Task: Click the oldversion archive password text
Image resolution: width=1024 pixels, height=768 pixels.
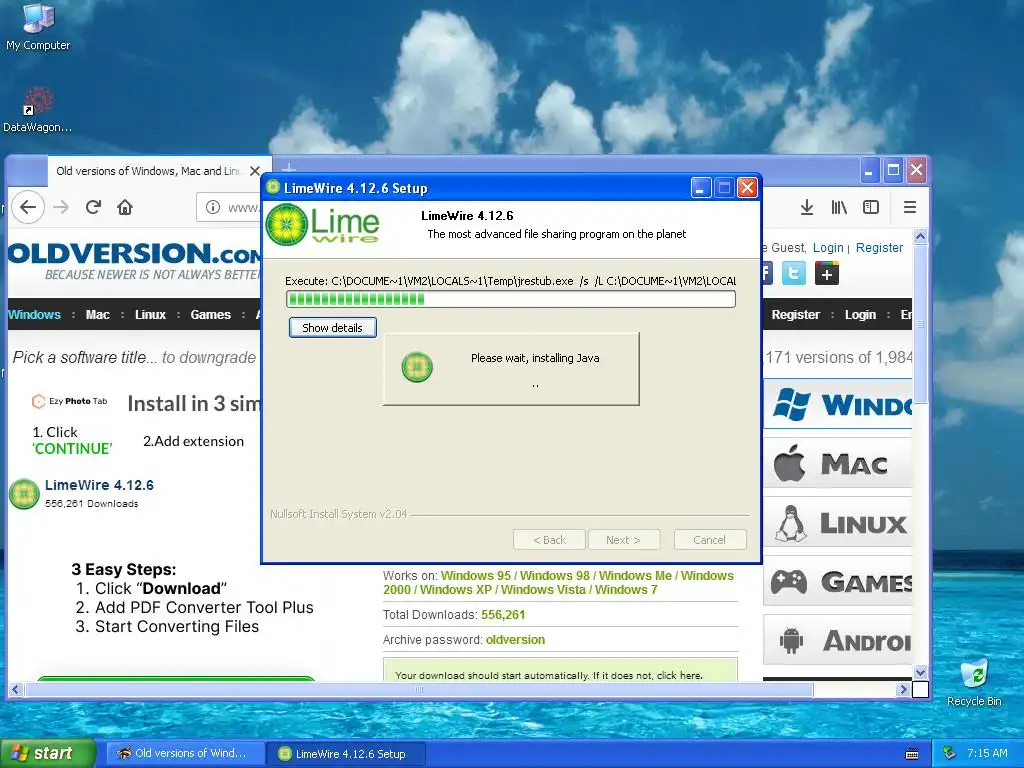Action: tap(515, 639)
